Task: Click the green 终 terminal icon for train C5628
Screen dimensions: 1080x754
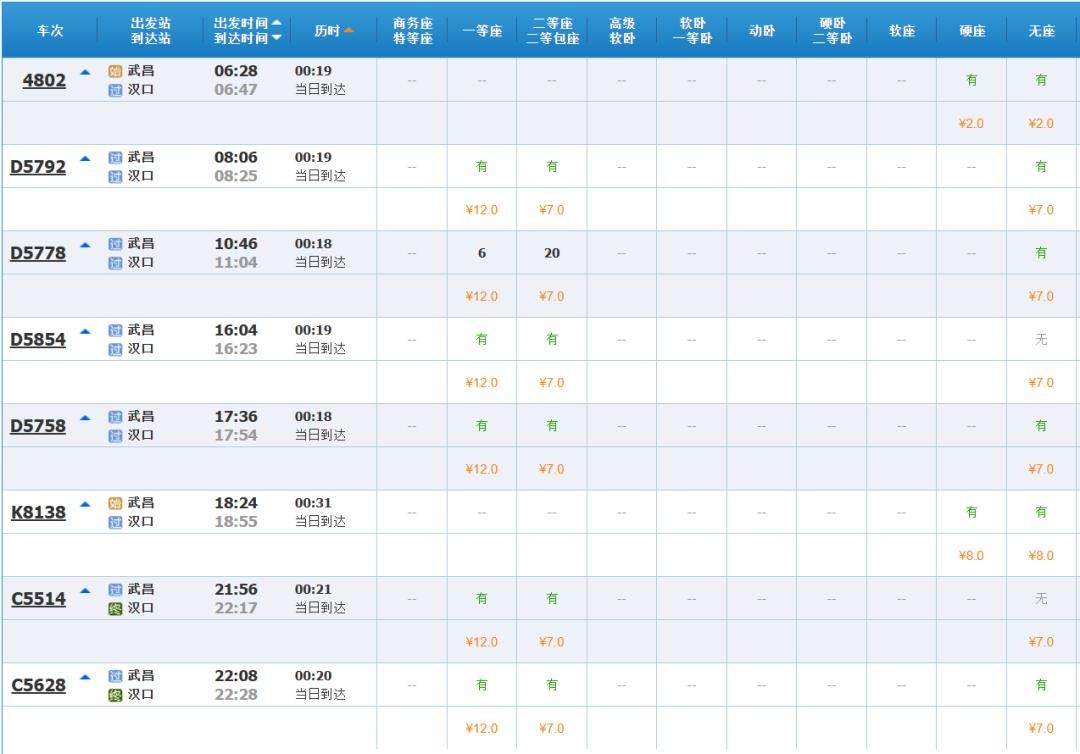Action: pos(114,694)
